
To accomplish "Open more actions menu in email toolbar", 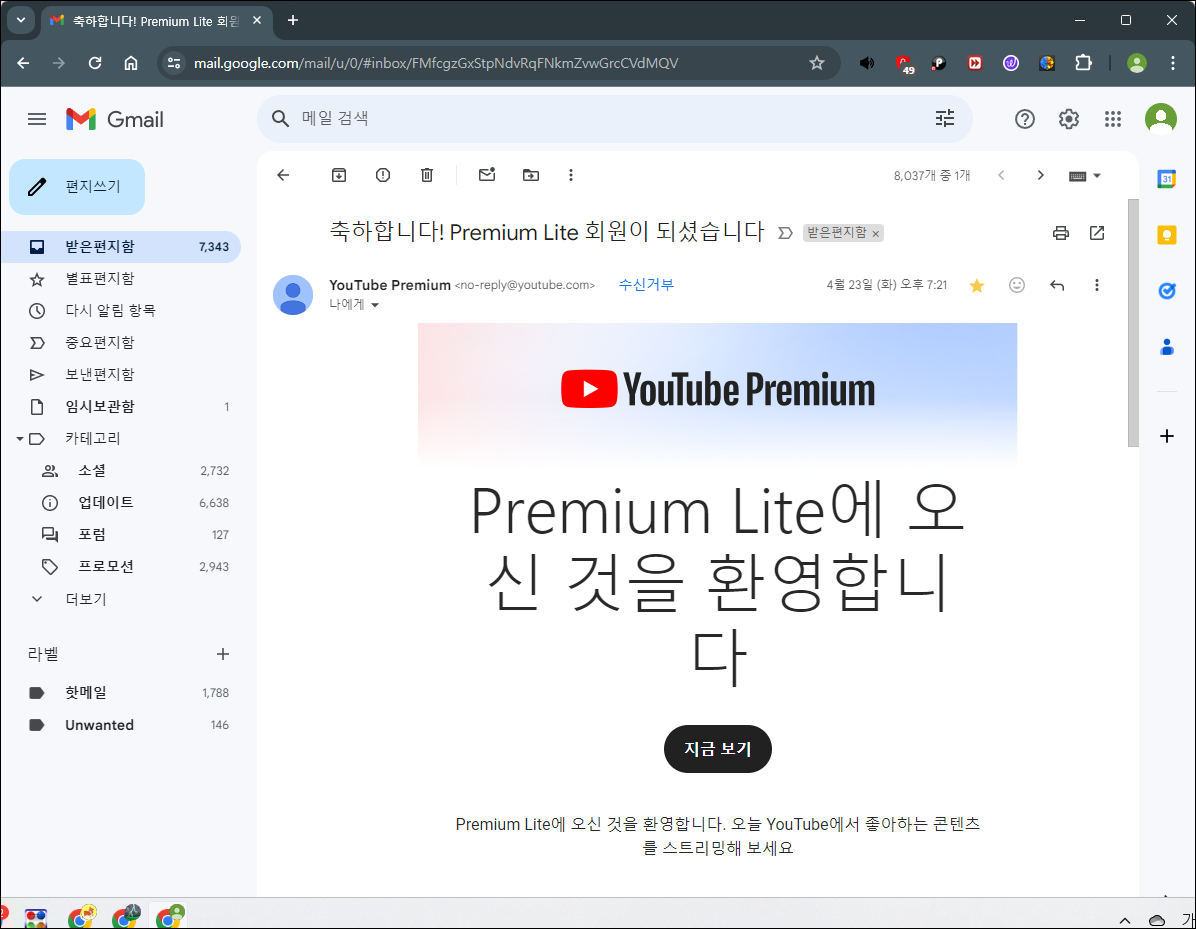I will click(x=571, y=175).
